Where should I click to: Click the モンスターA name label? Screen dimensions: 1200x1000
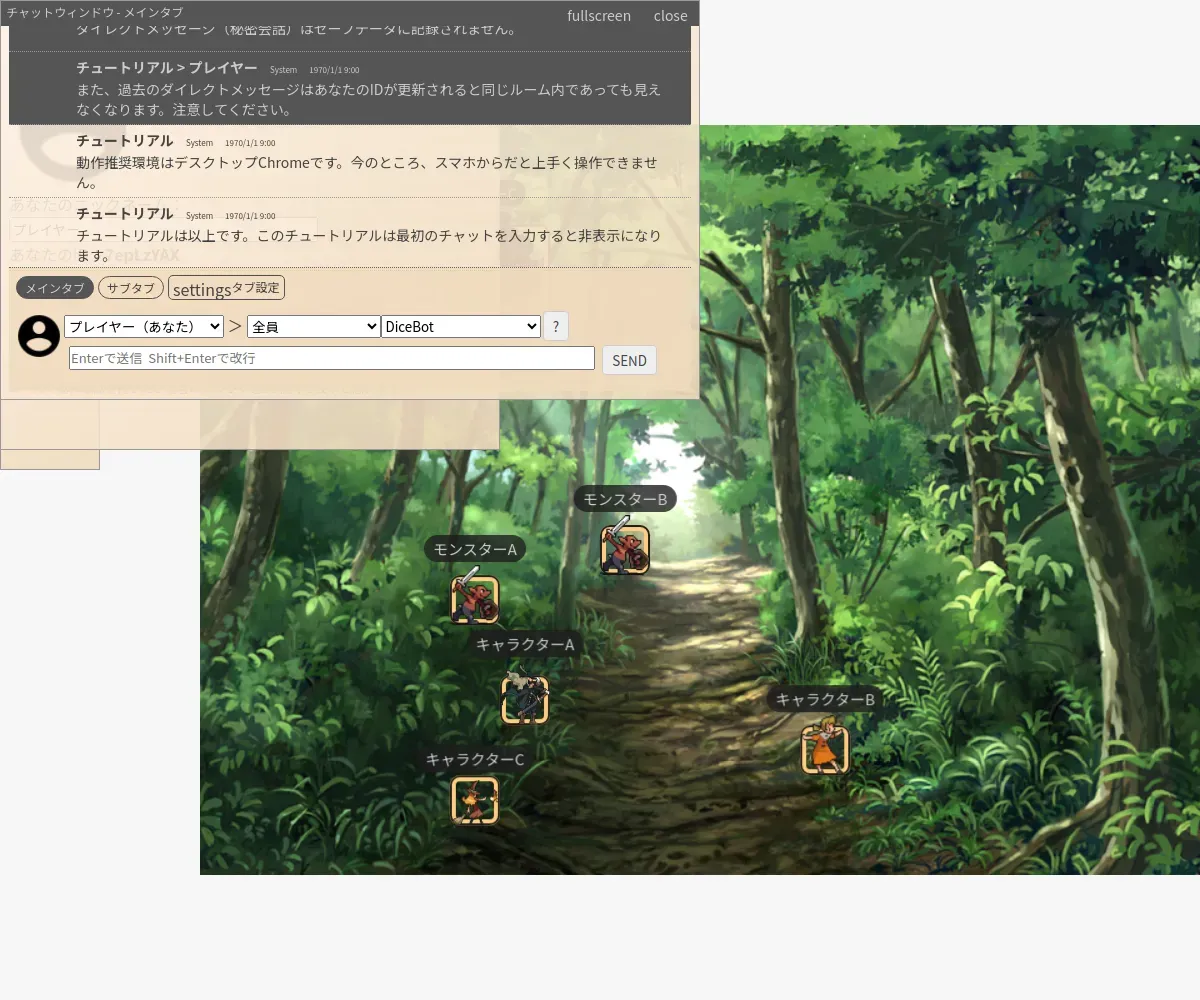pos(475,549)
